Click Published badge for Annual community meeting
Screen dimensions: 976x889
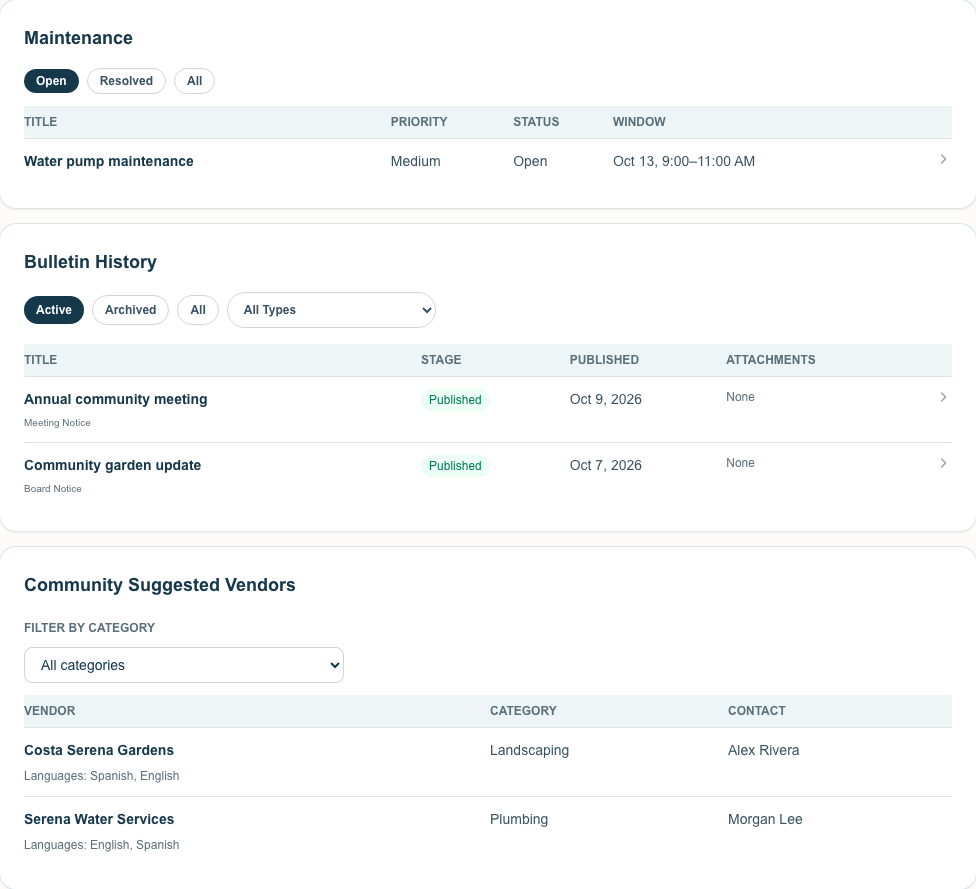(455, 400)
